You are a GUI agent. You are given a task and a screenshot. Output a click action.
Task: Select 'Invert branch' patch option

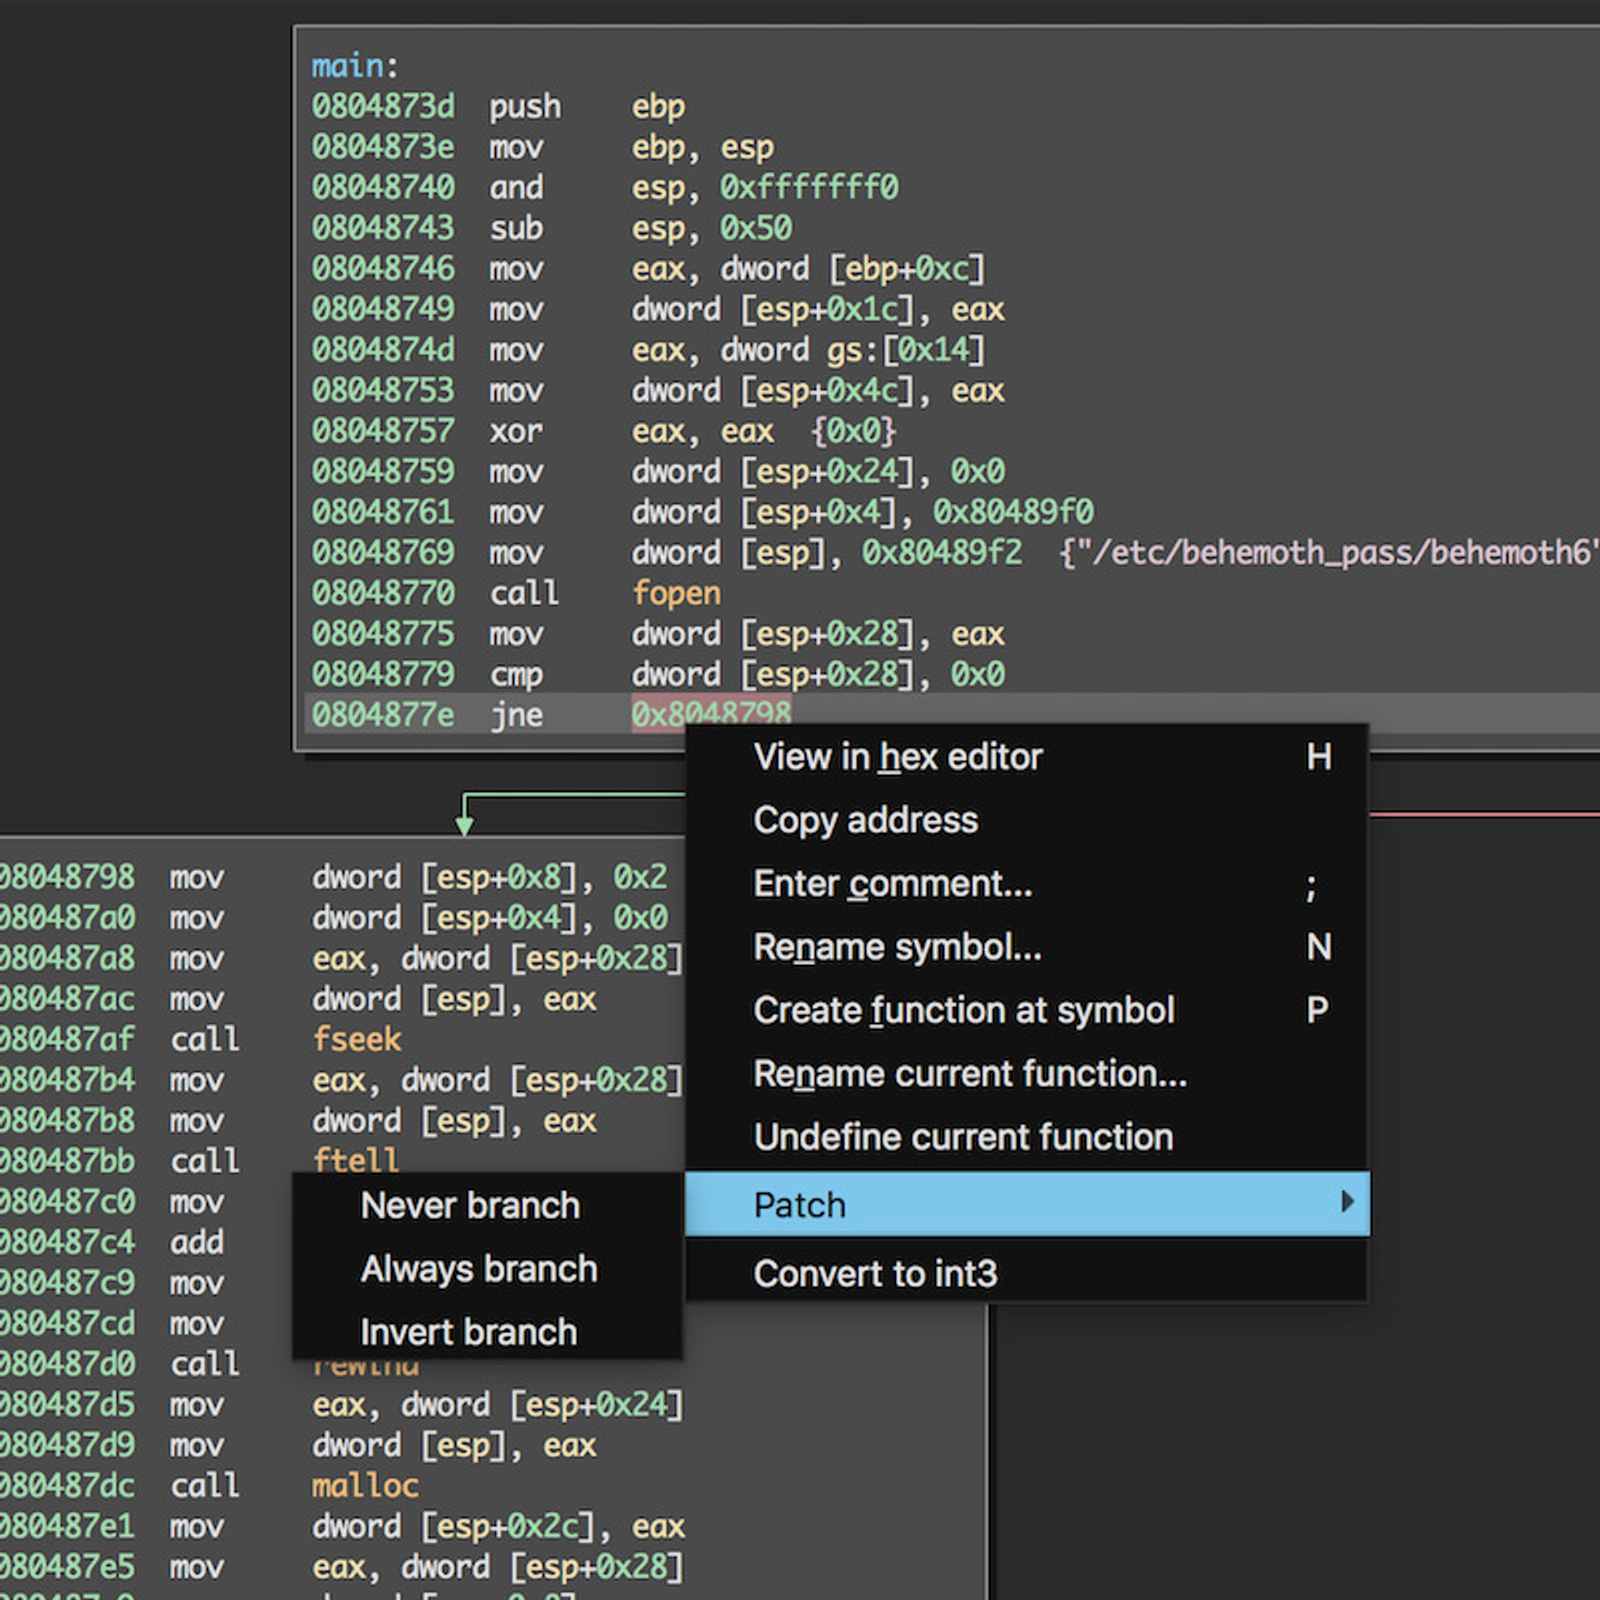click(487, 1332)
